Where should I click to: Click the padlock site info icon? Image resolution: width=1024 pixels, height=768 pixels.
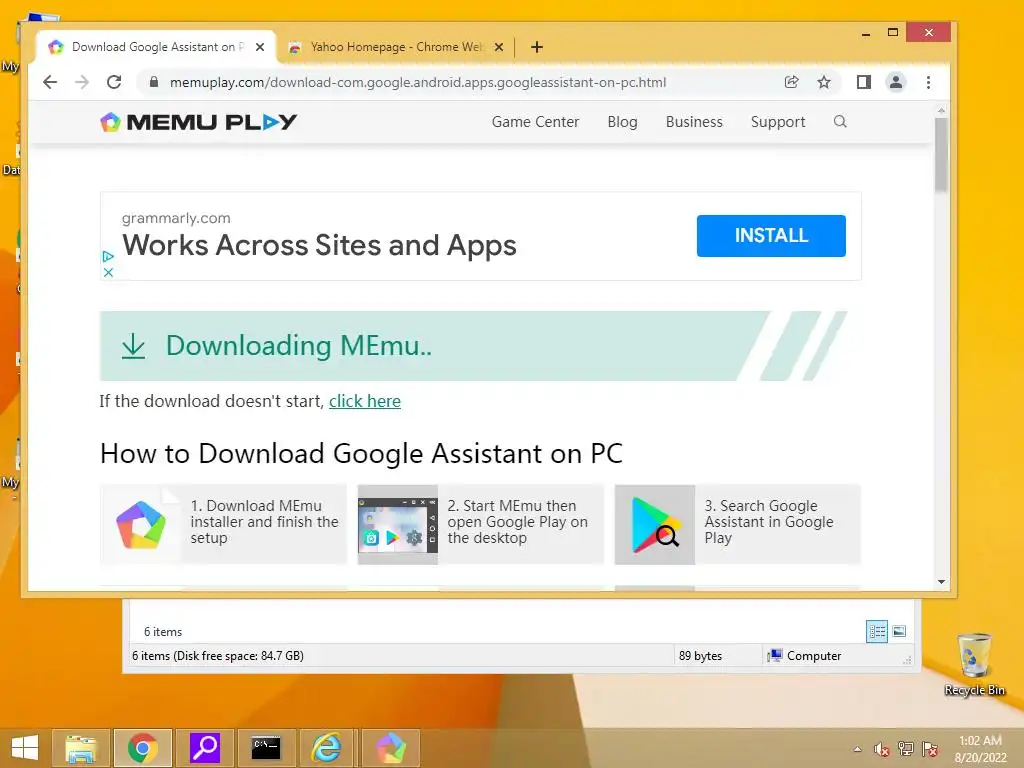coord(154,82)
